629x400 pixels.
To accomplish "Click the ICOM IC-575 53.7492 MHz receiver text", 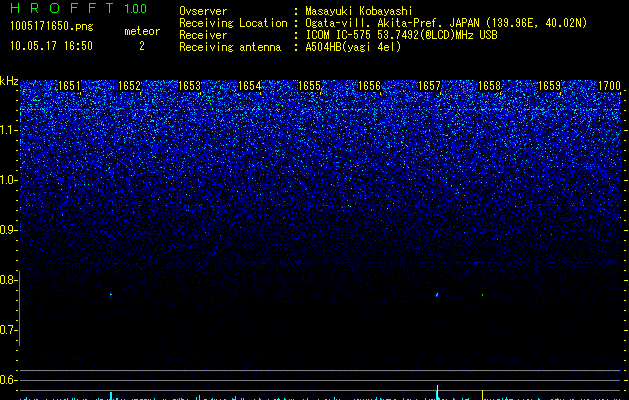I will [x=401, y=35].
